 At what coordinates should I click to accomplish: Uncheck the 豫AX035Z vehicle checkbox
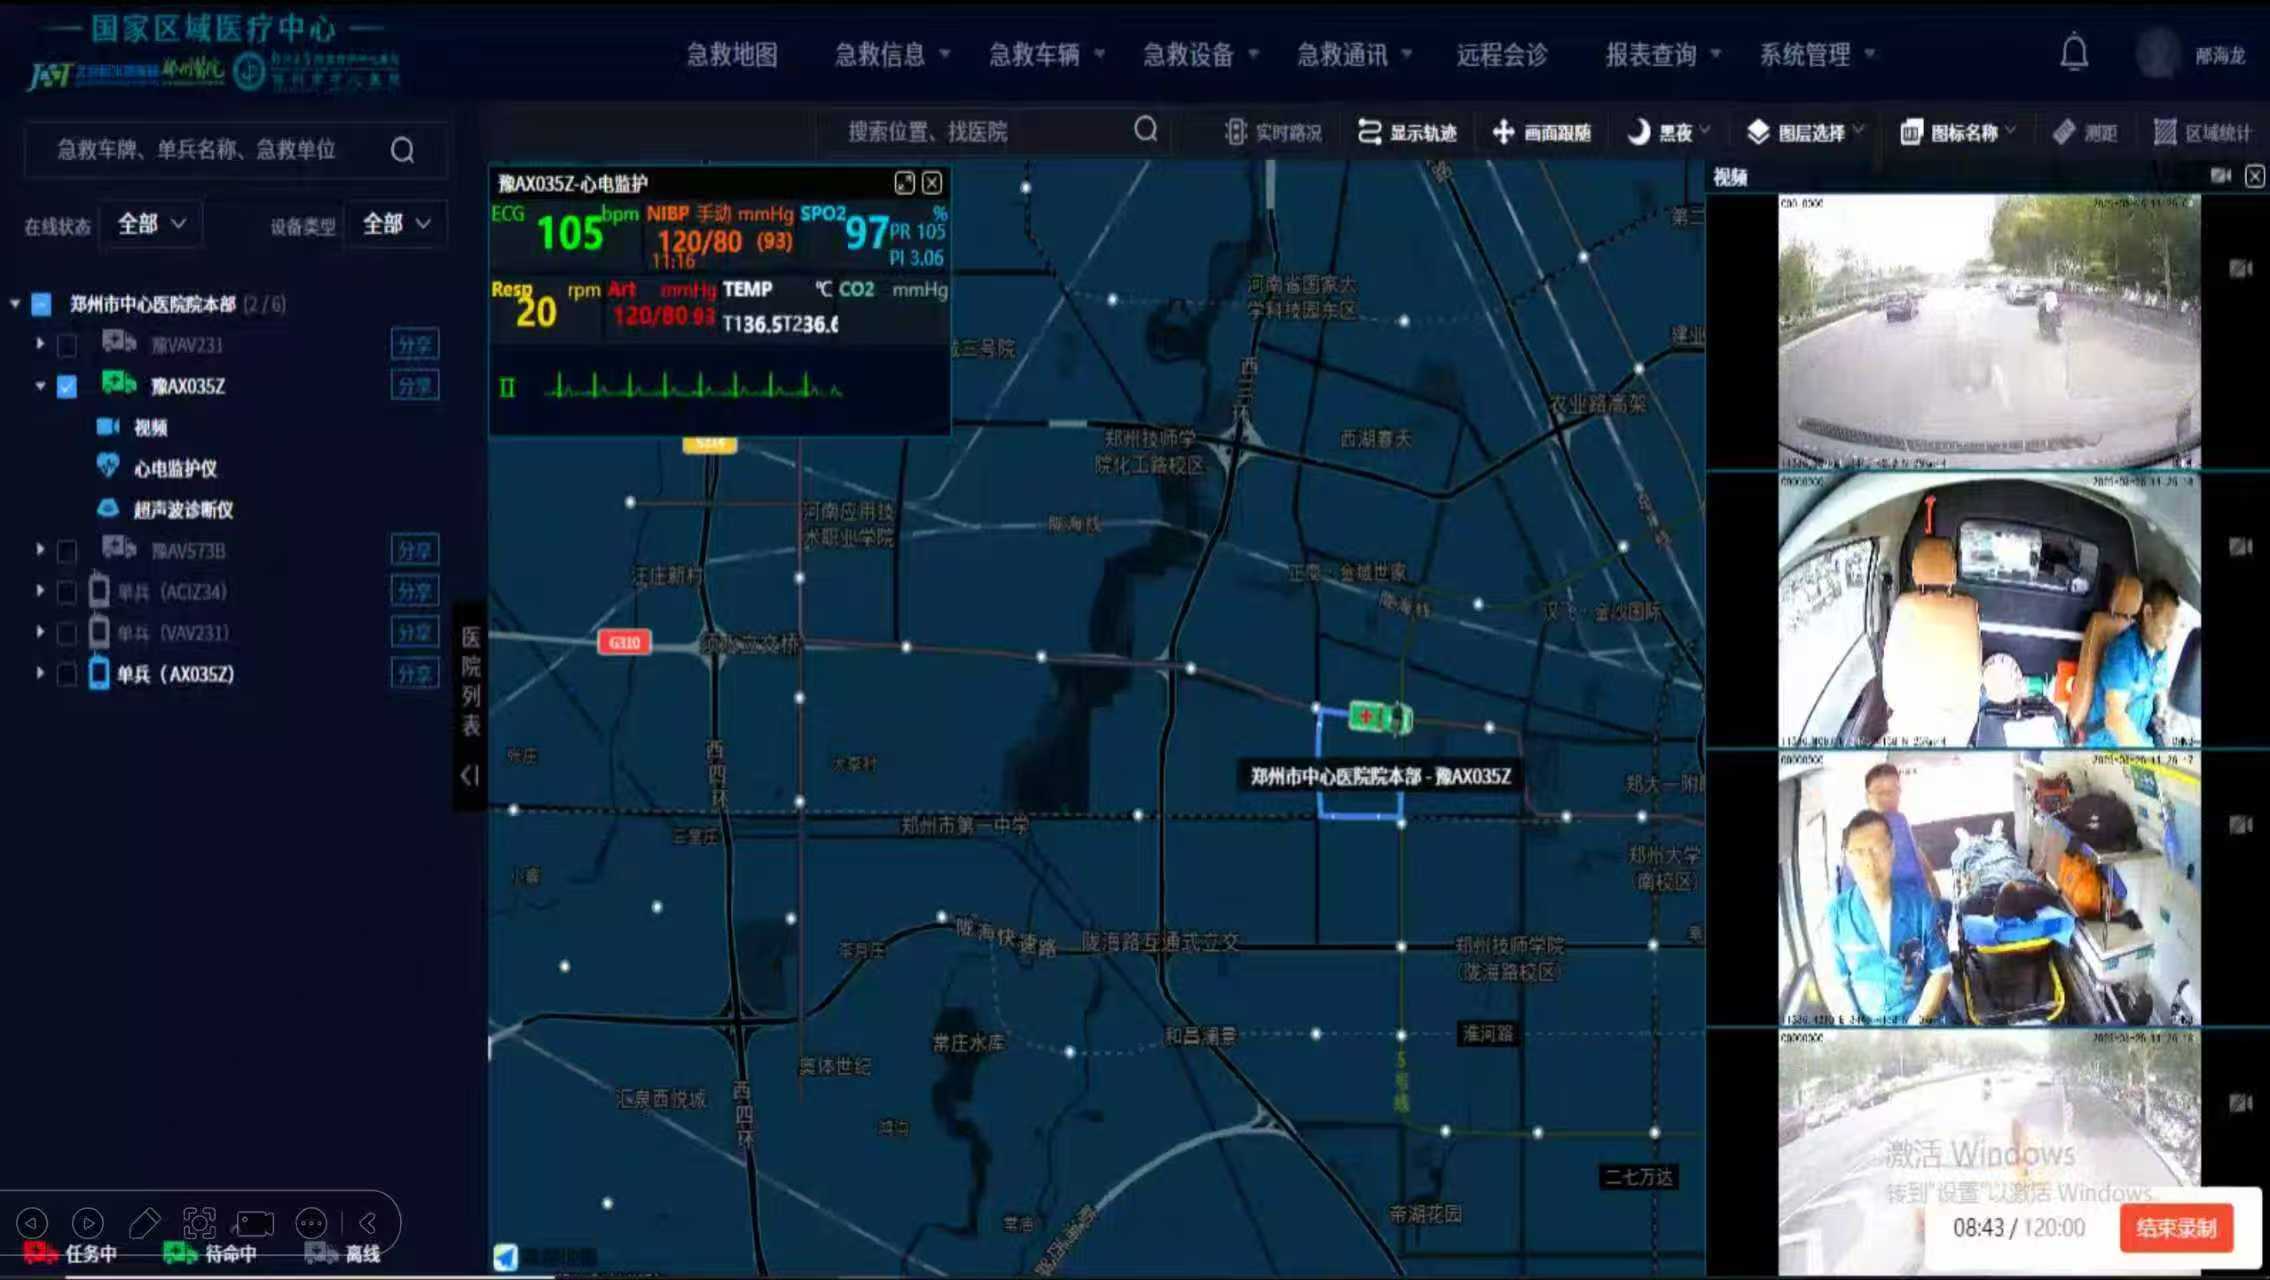coord(67,387)
